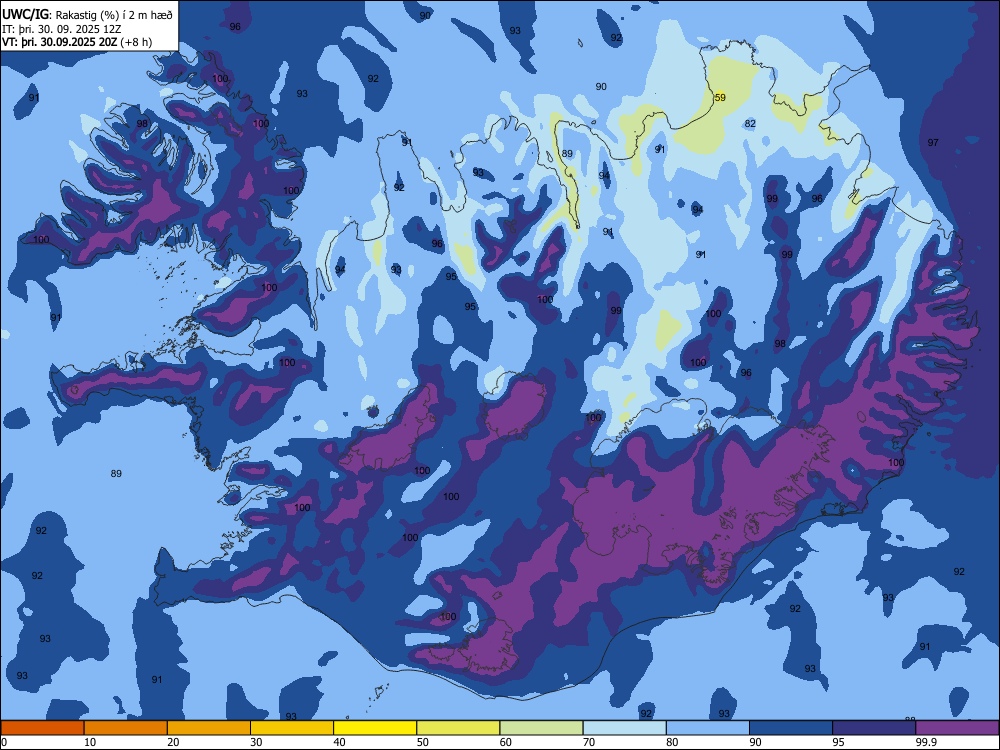Click the '95' label on the color scale
The height and width of the screenshot is (750, 1000).
839,742
